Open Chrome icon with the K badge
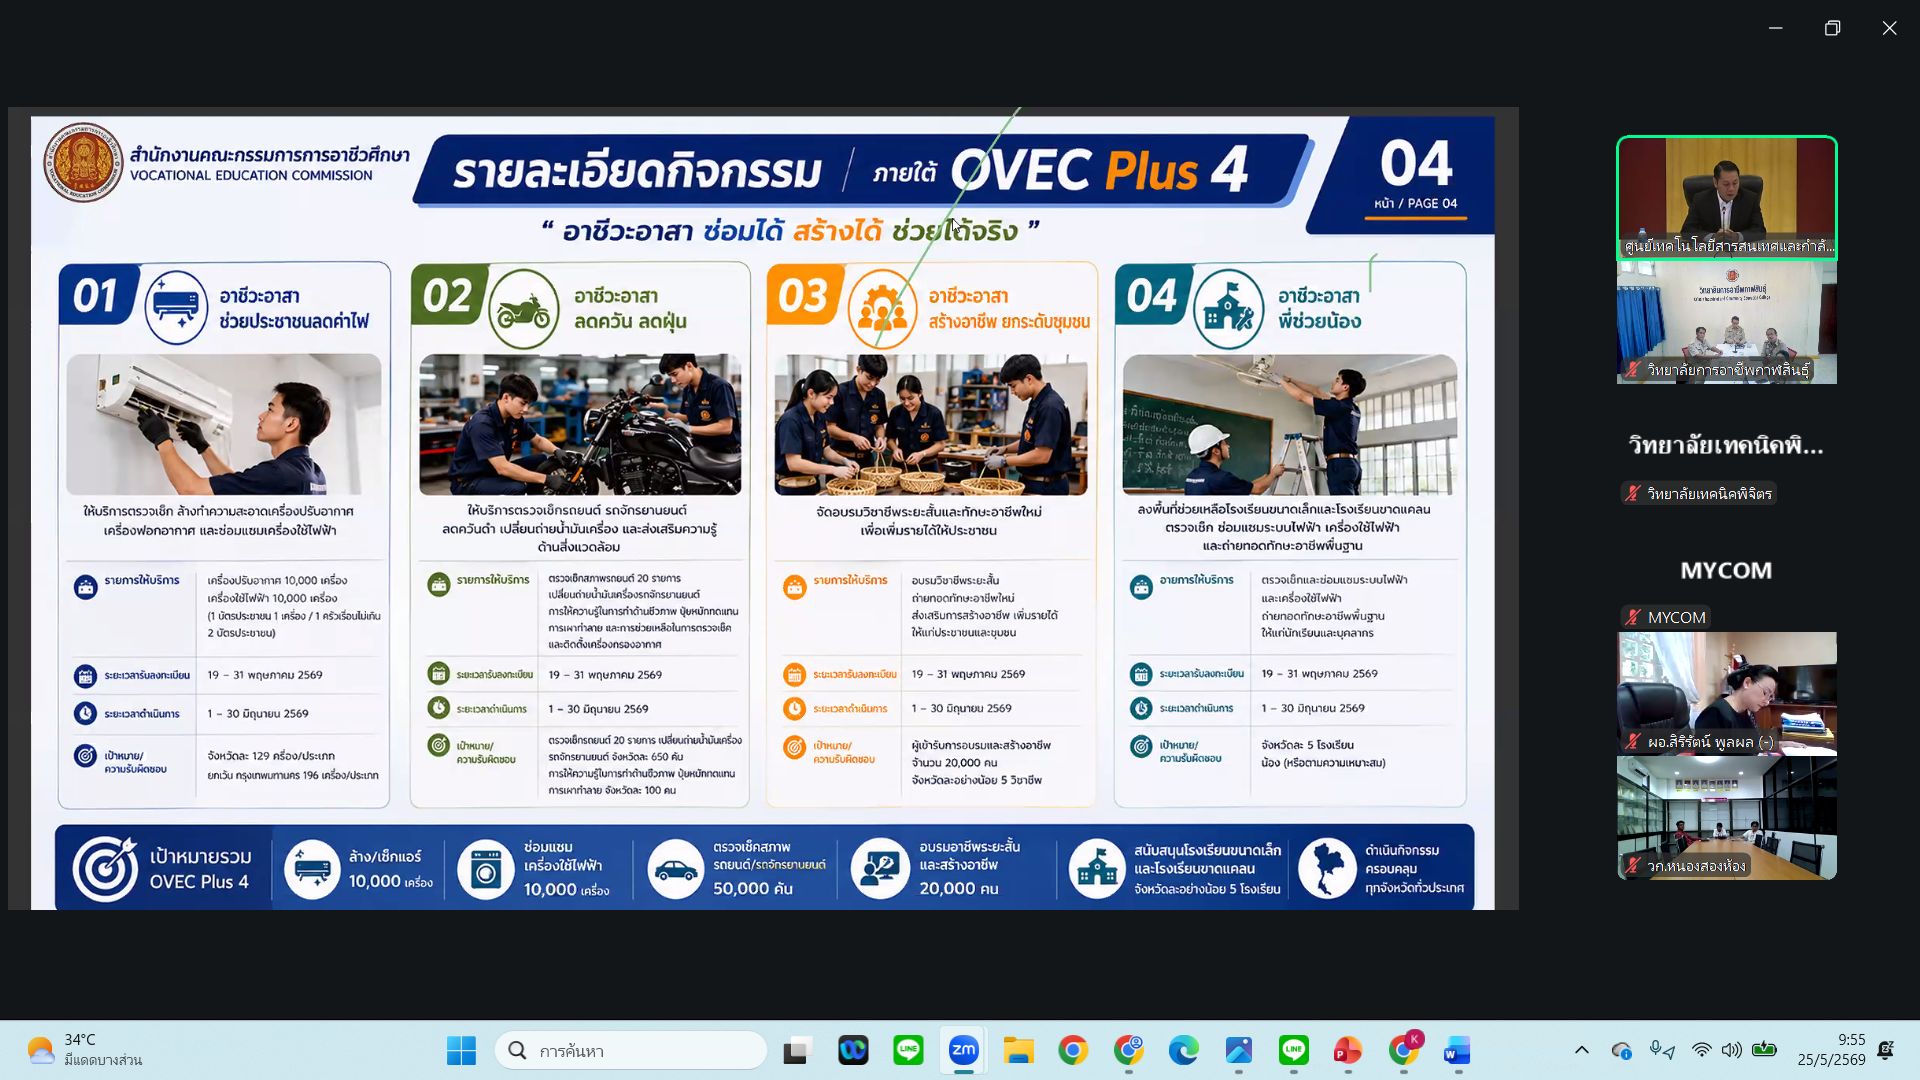 [x=1403, y=1050]
